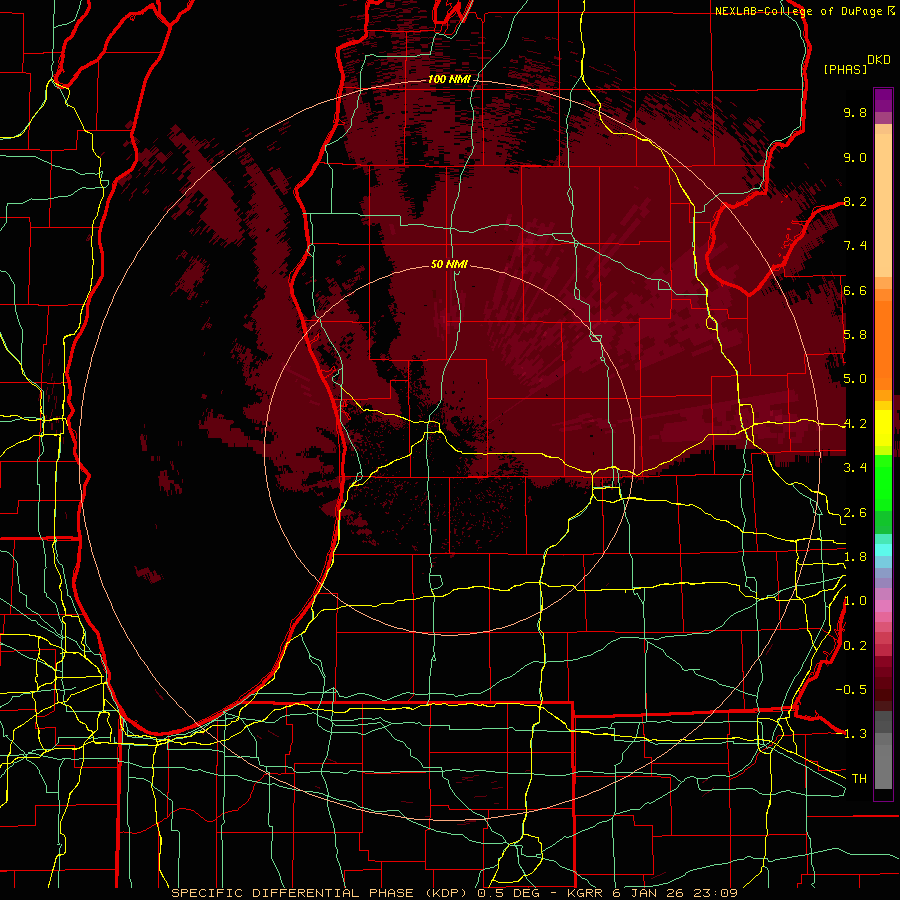Click the 1.0 value on the color scale
This screenshot has width=900, height=900.
coord(855,601)
